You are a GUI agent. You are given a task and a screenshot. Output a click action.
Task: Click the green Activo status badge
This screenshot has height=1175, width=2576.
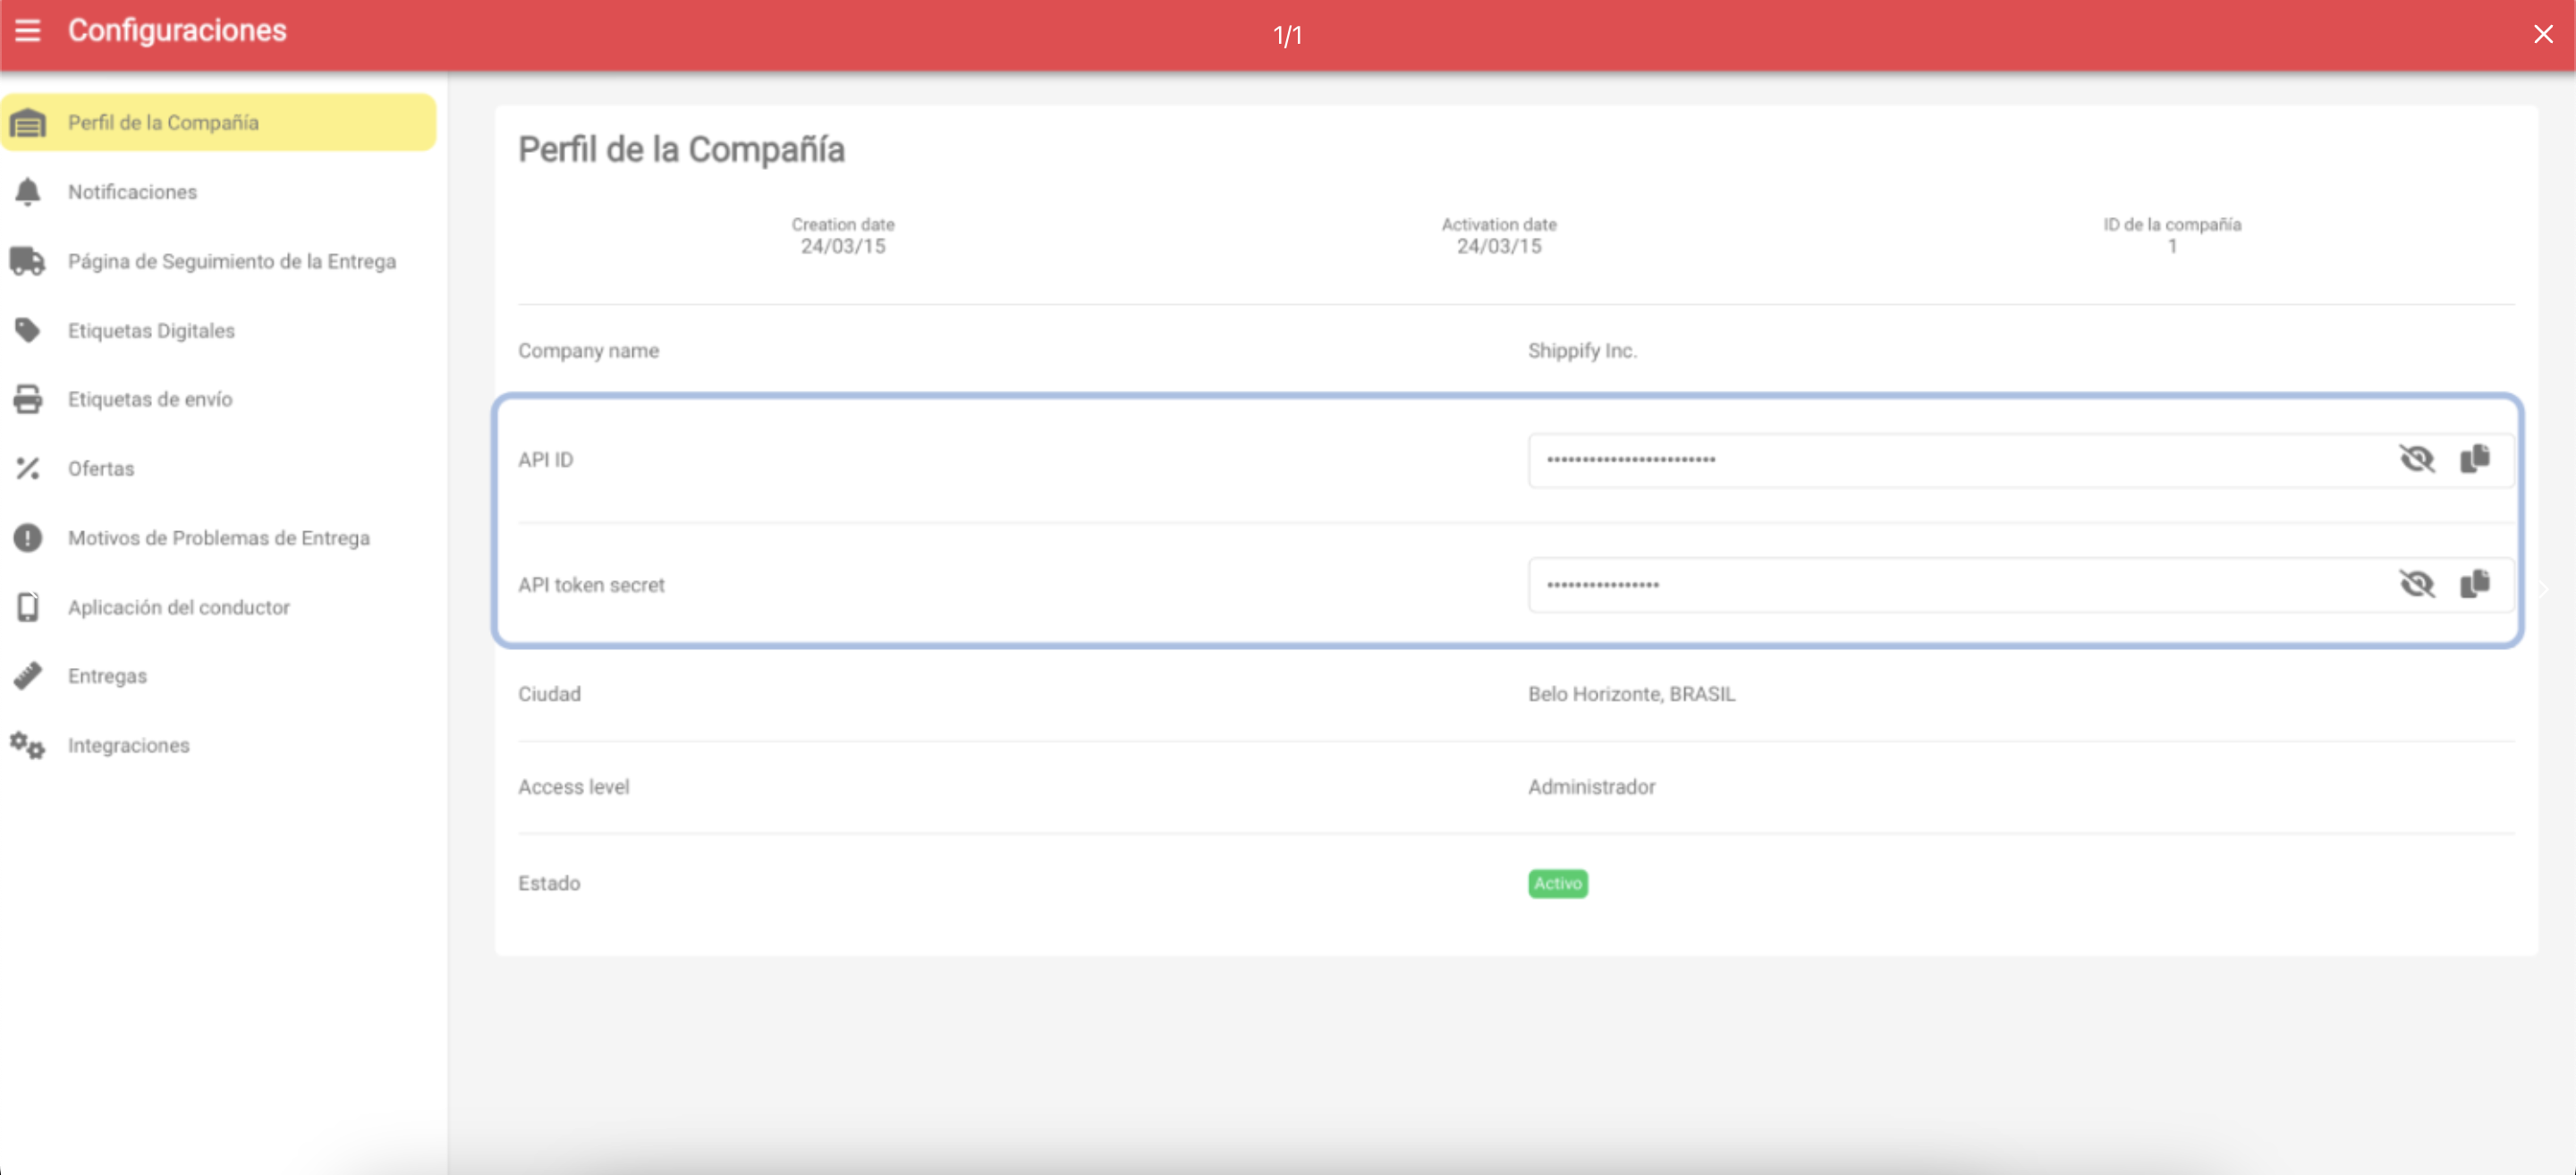click(1557, 883)
